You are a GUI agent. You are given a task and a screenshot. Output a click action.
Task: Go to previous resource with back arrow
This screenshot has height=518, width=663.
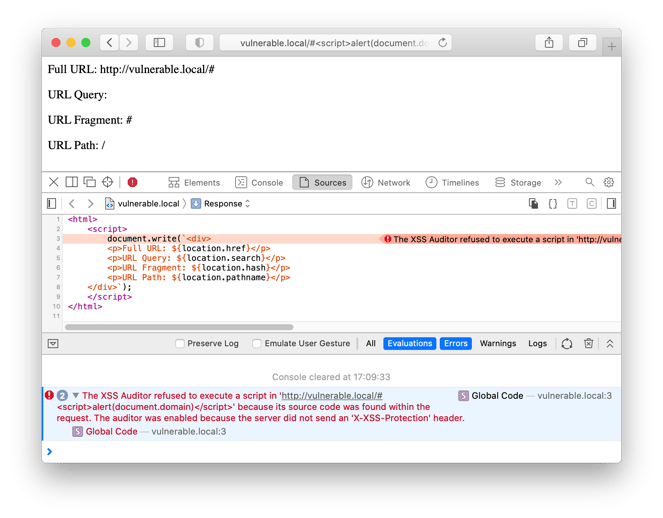click(72, 204)
